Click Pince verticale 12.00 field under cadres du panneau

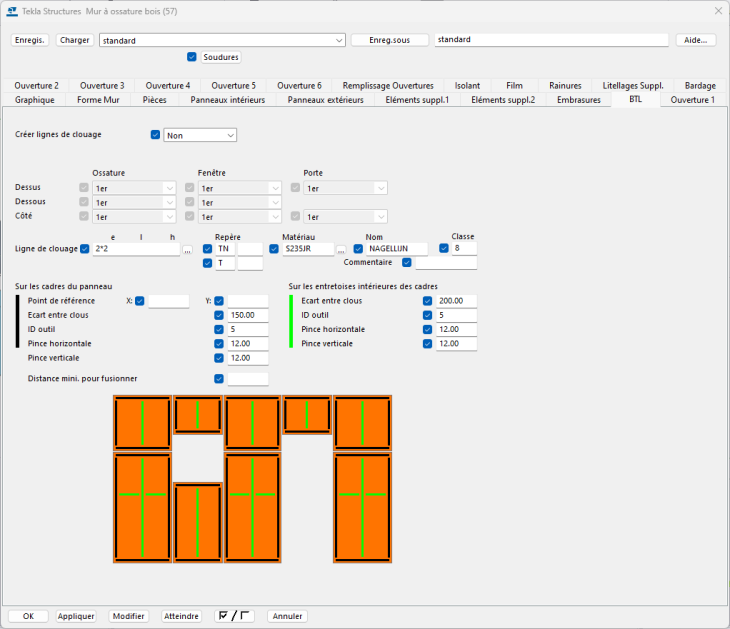coord(248,358)
